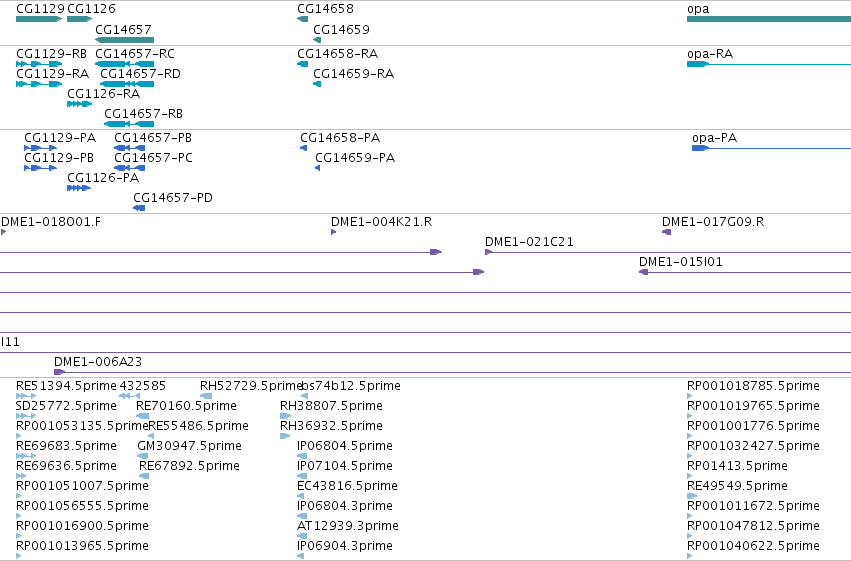
Task: Select transcript CG14657-RD
Action: click(127, 84)
